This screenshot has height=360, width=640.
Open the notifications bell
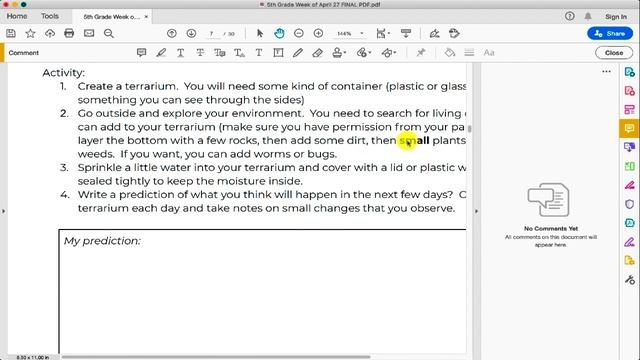coord(588,16)
